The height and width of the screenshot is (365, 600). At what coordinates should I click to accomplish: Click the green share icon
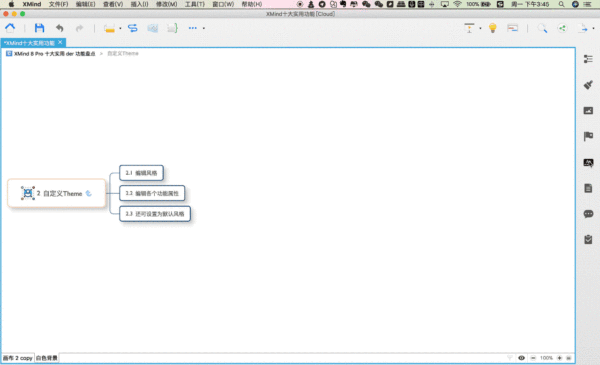coord(562,28)
